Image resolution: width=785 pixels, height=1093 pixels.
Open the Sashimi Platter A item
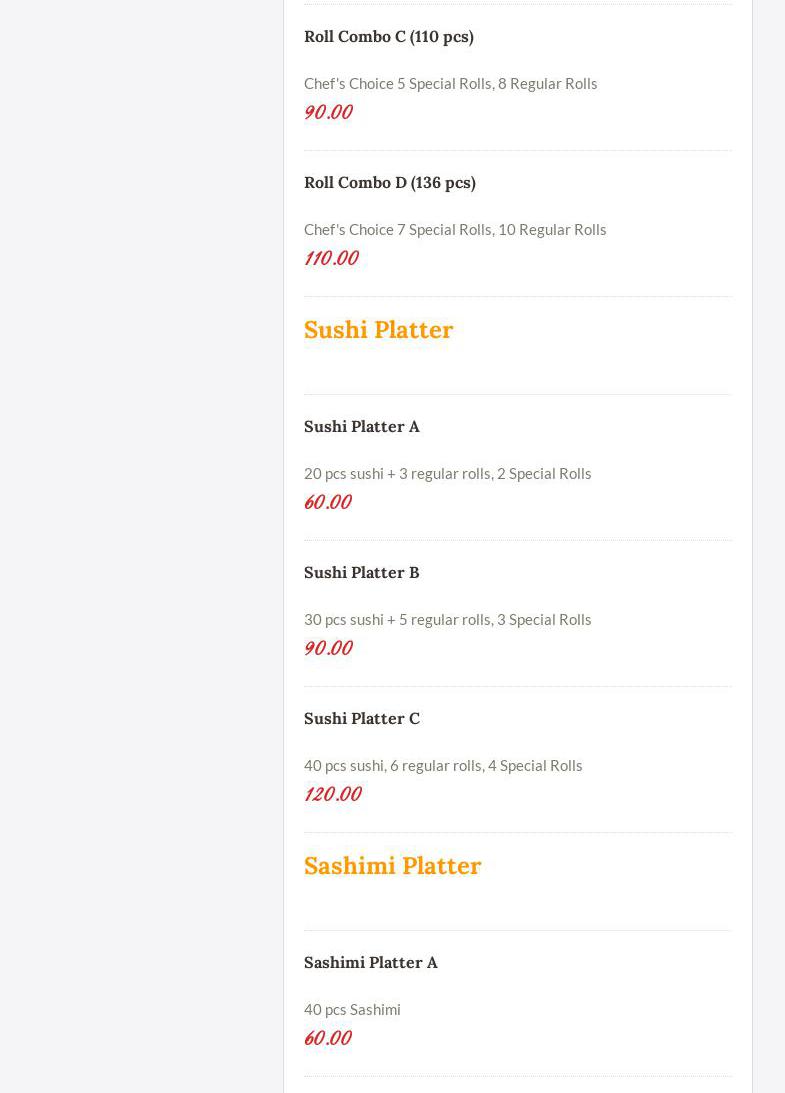click(x=370, y=963)
